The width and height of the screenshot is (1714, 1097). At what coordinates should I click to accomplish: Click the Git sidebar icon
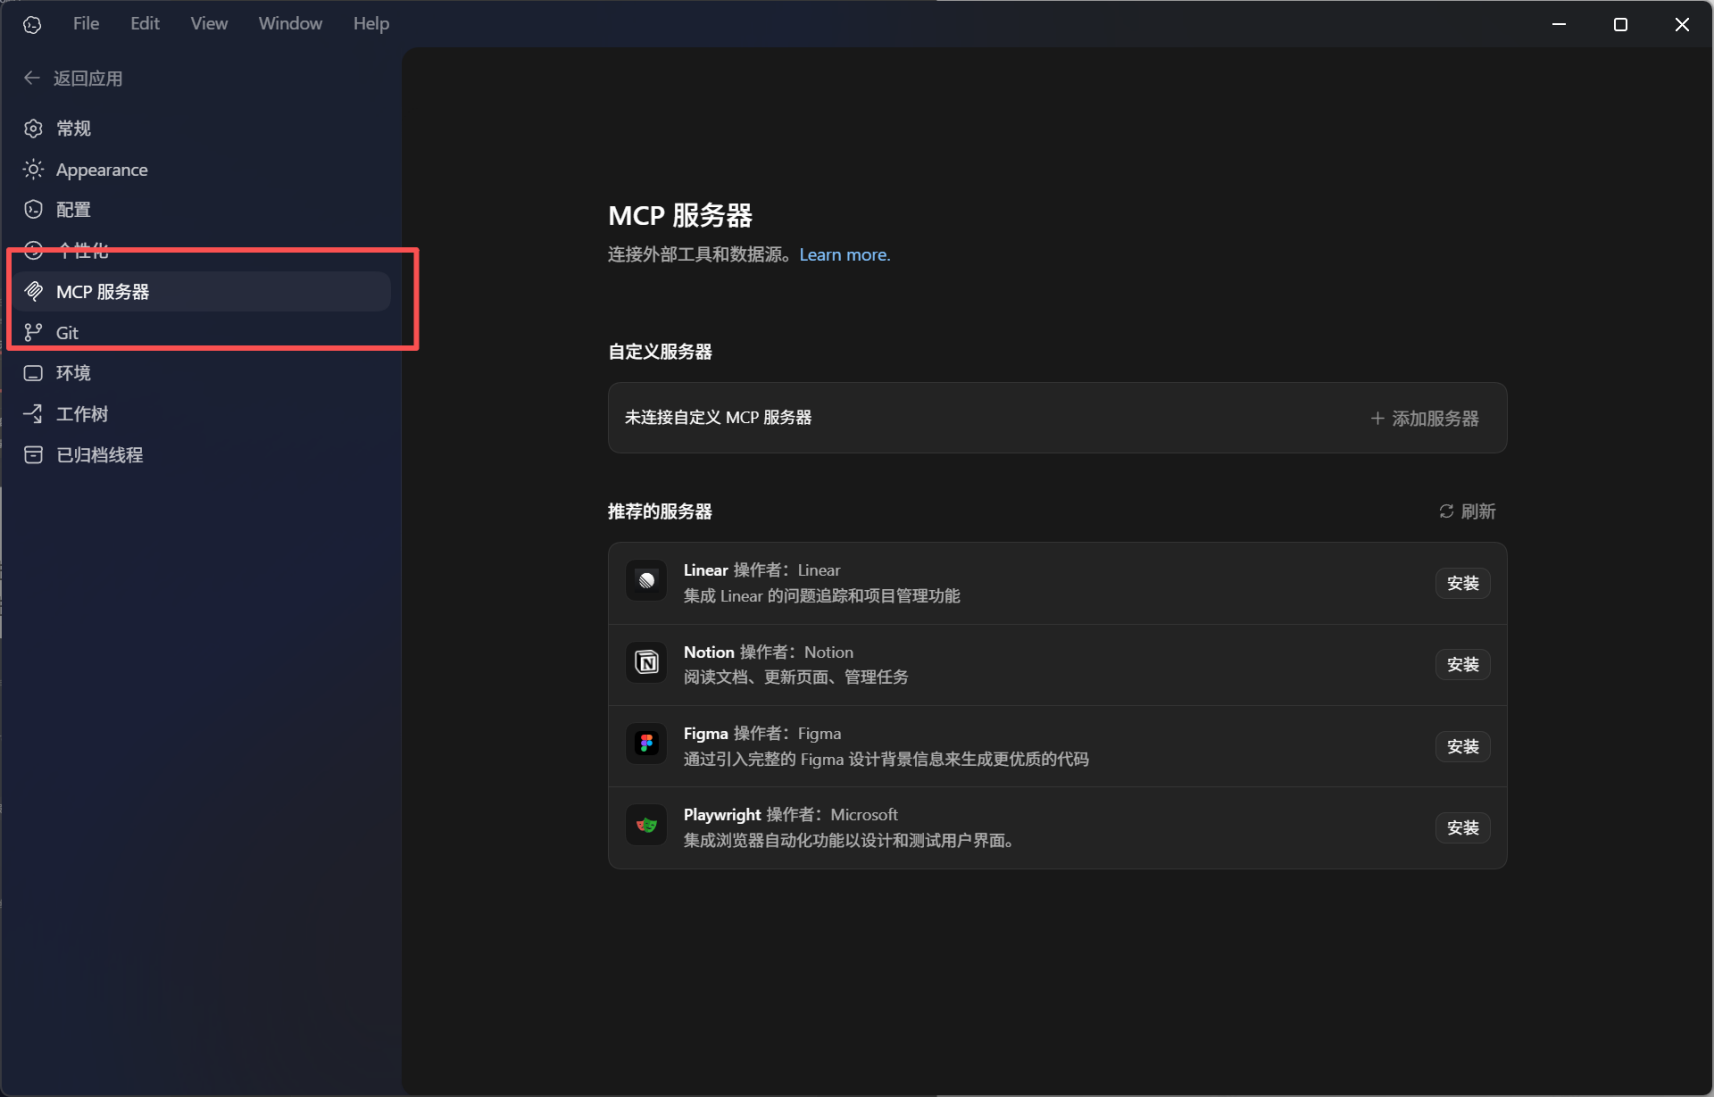point(33,332)
